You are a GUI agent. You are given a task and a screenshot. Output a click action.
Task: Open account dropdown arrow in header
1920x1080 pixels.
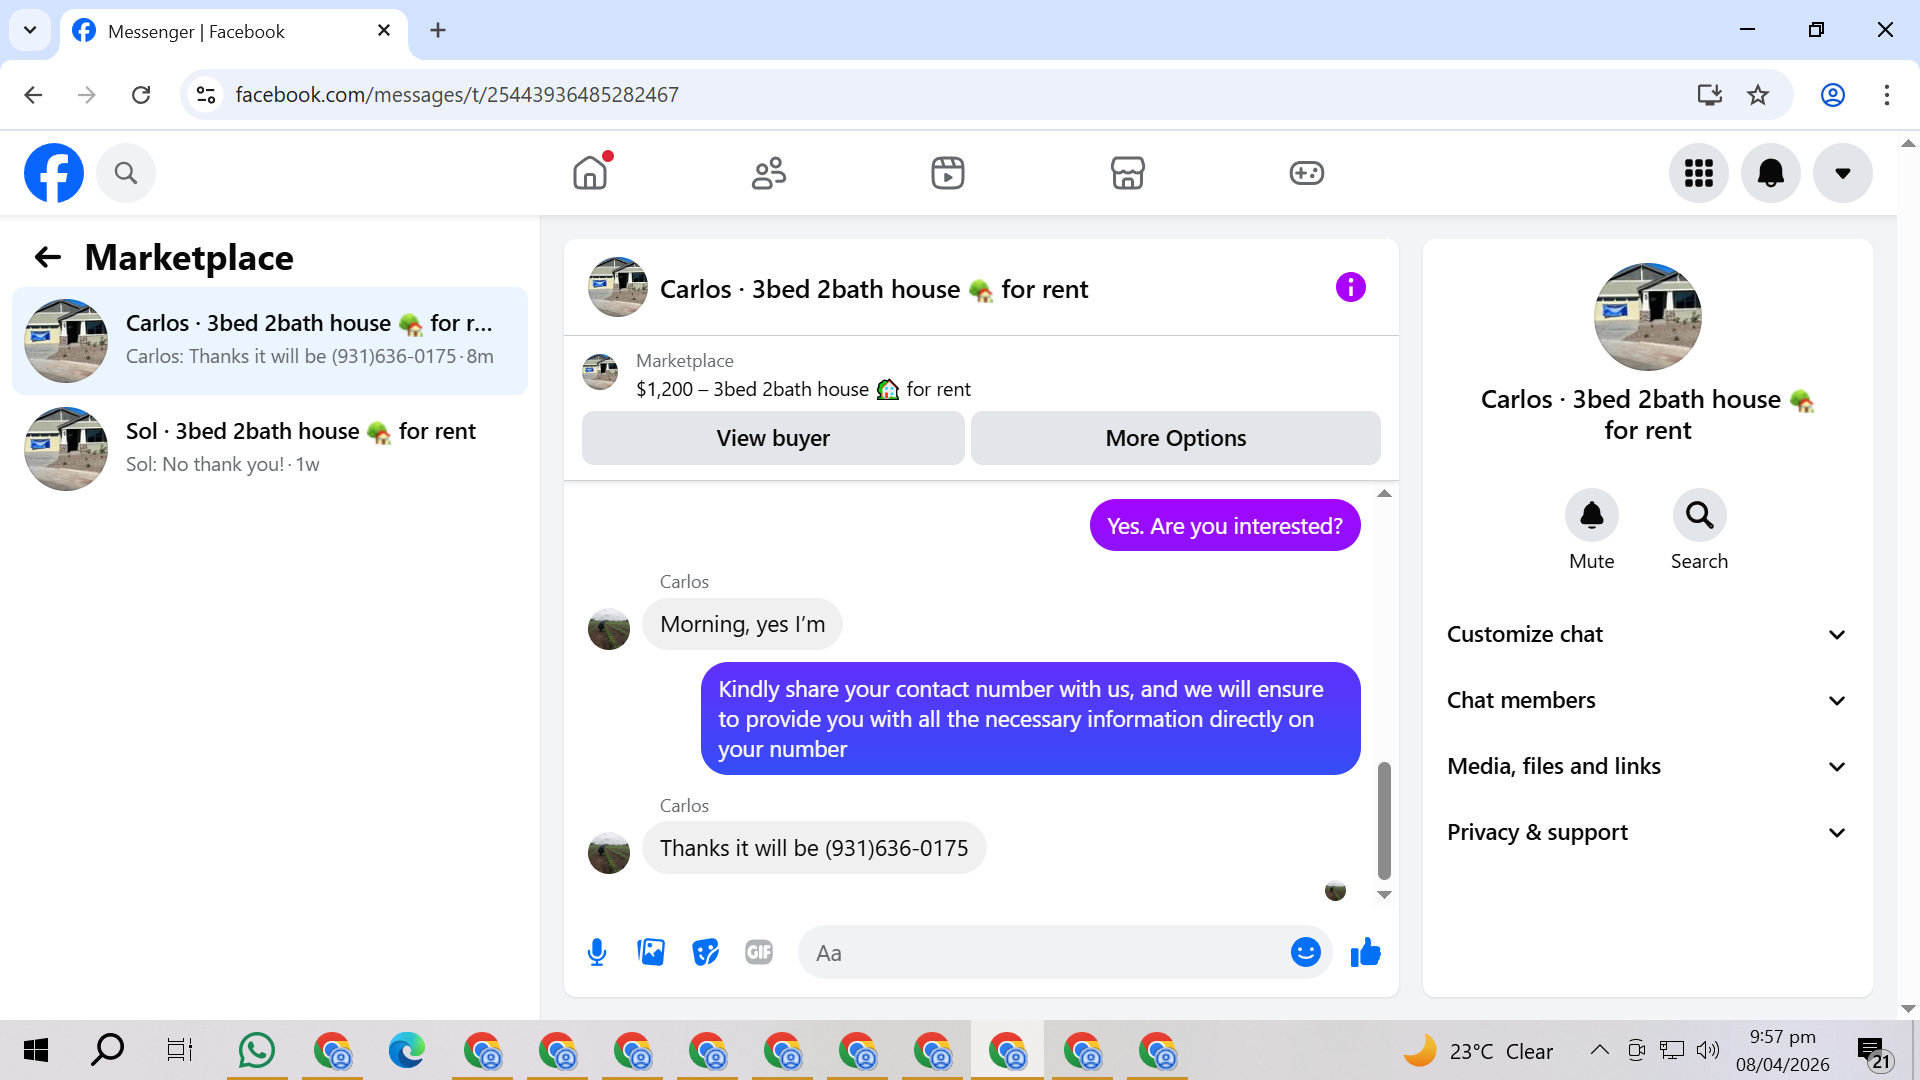1842,173
